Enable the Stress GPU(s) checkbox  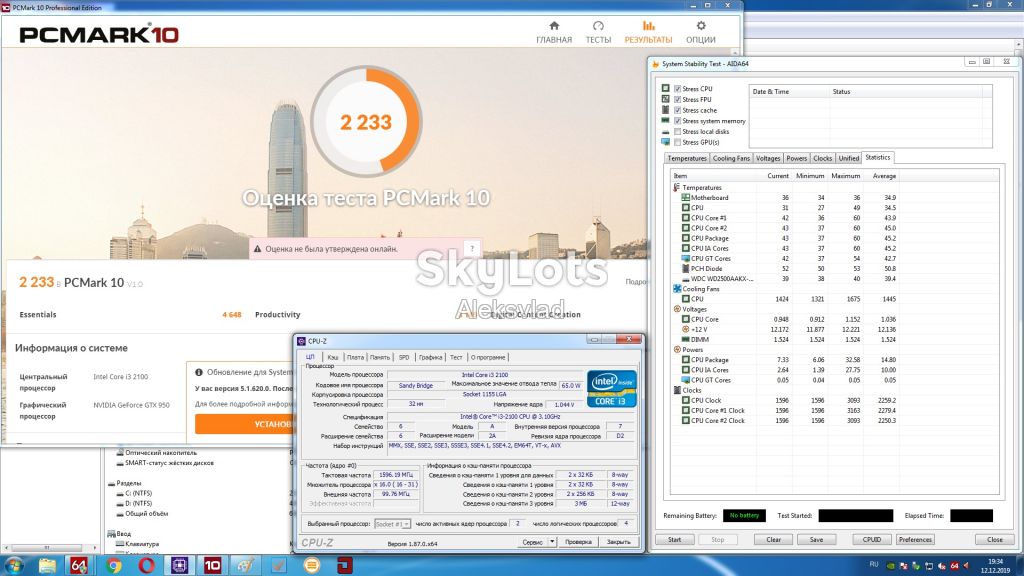point(678,142)
